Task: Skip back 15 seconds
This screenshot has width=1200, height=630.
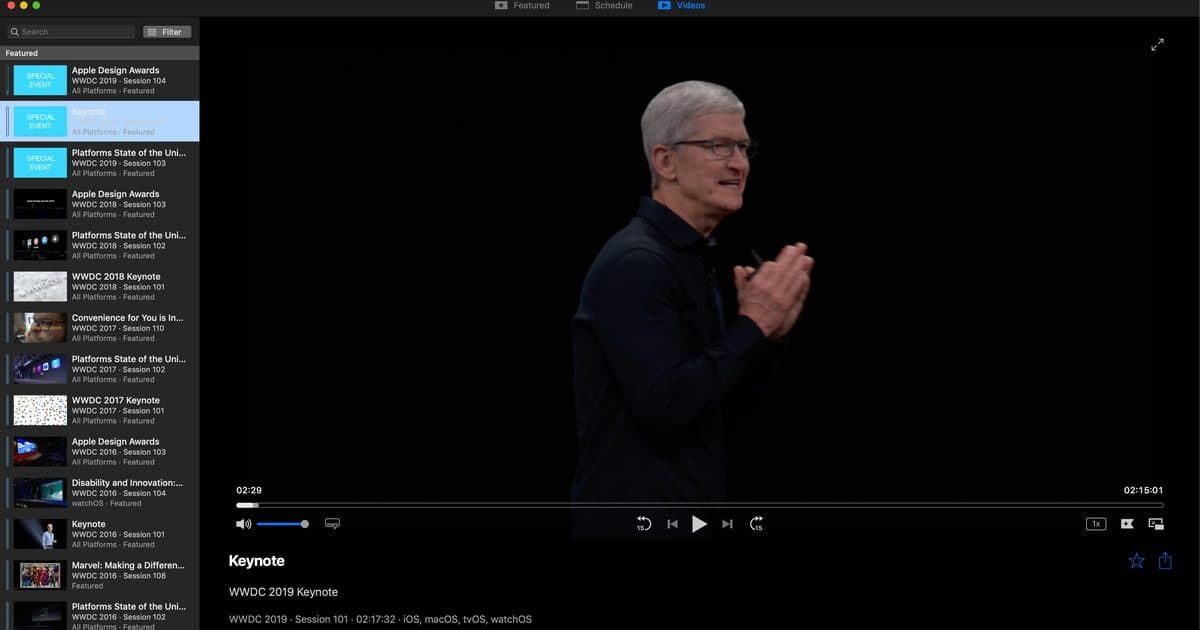Action: pos(643,523)
